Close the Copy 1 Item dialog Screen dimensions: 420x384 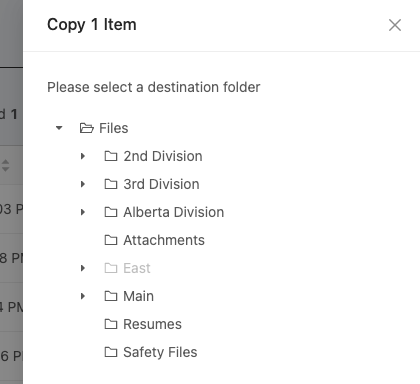[x=395, y=25]
